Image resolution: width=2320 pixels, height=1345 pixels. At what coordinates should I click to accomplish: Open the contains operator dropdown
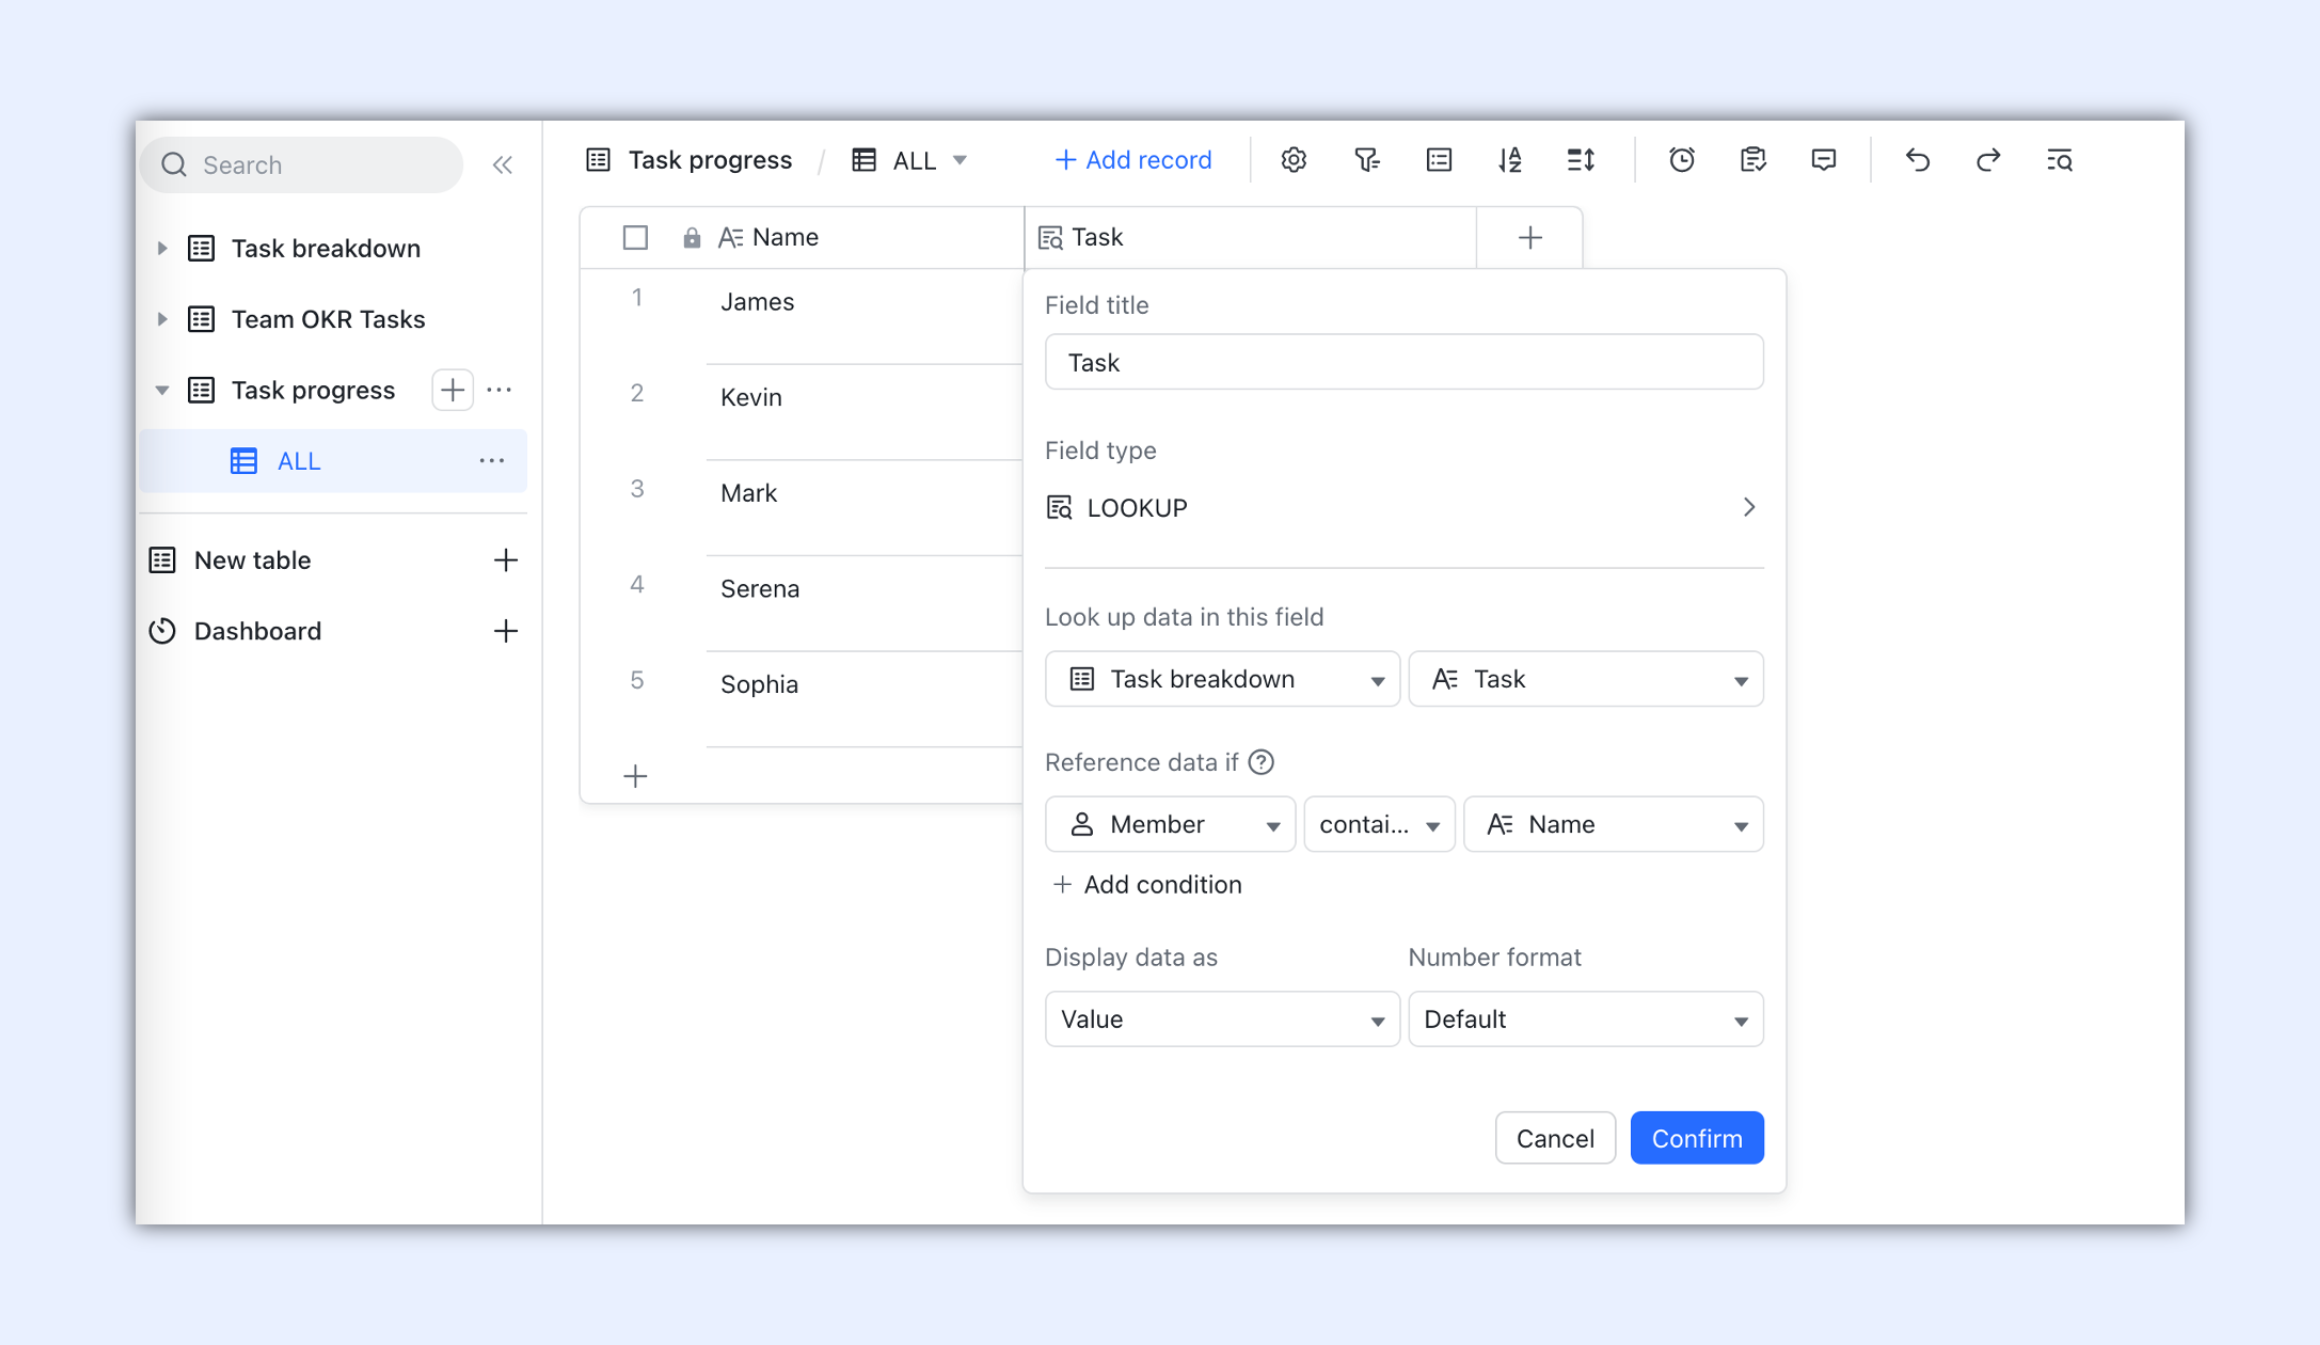[1379, 824]
